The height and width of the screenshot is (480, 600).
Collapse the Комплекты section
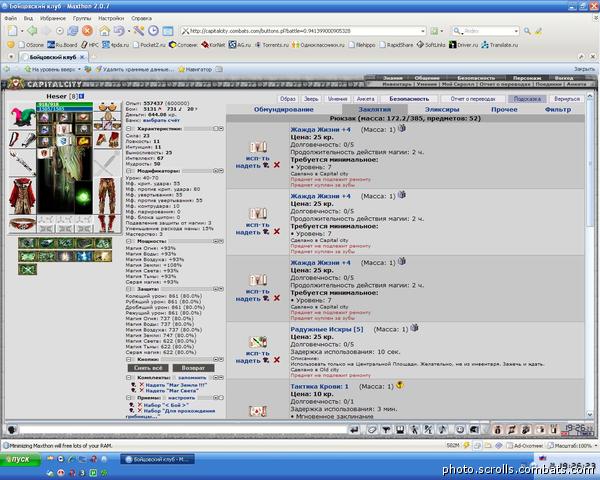point(129,377)
